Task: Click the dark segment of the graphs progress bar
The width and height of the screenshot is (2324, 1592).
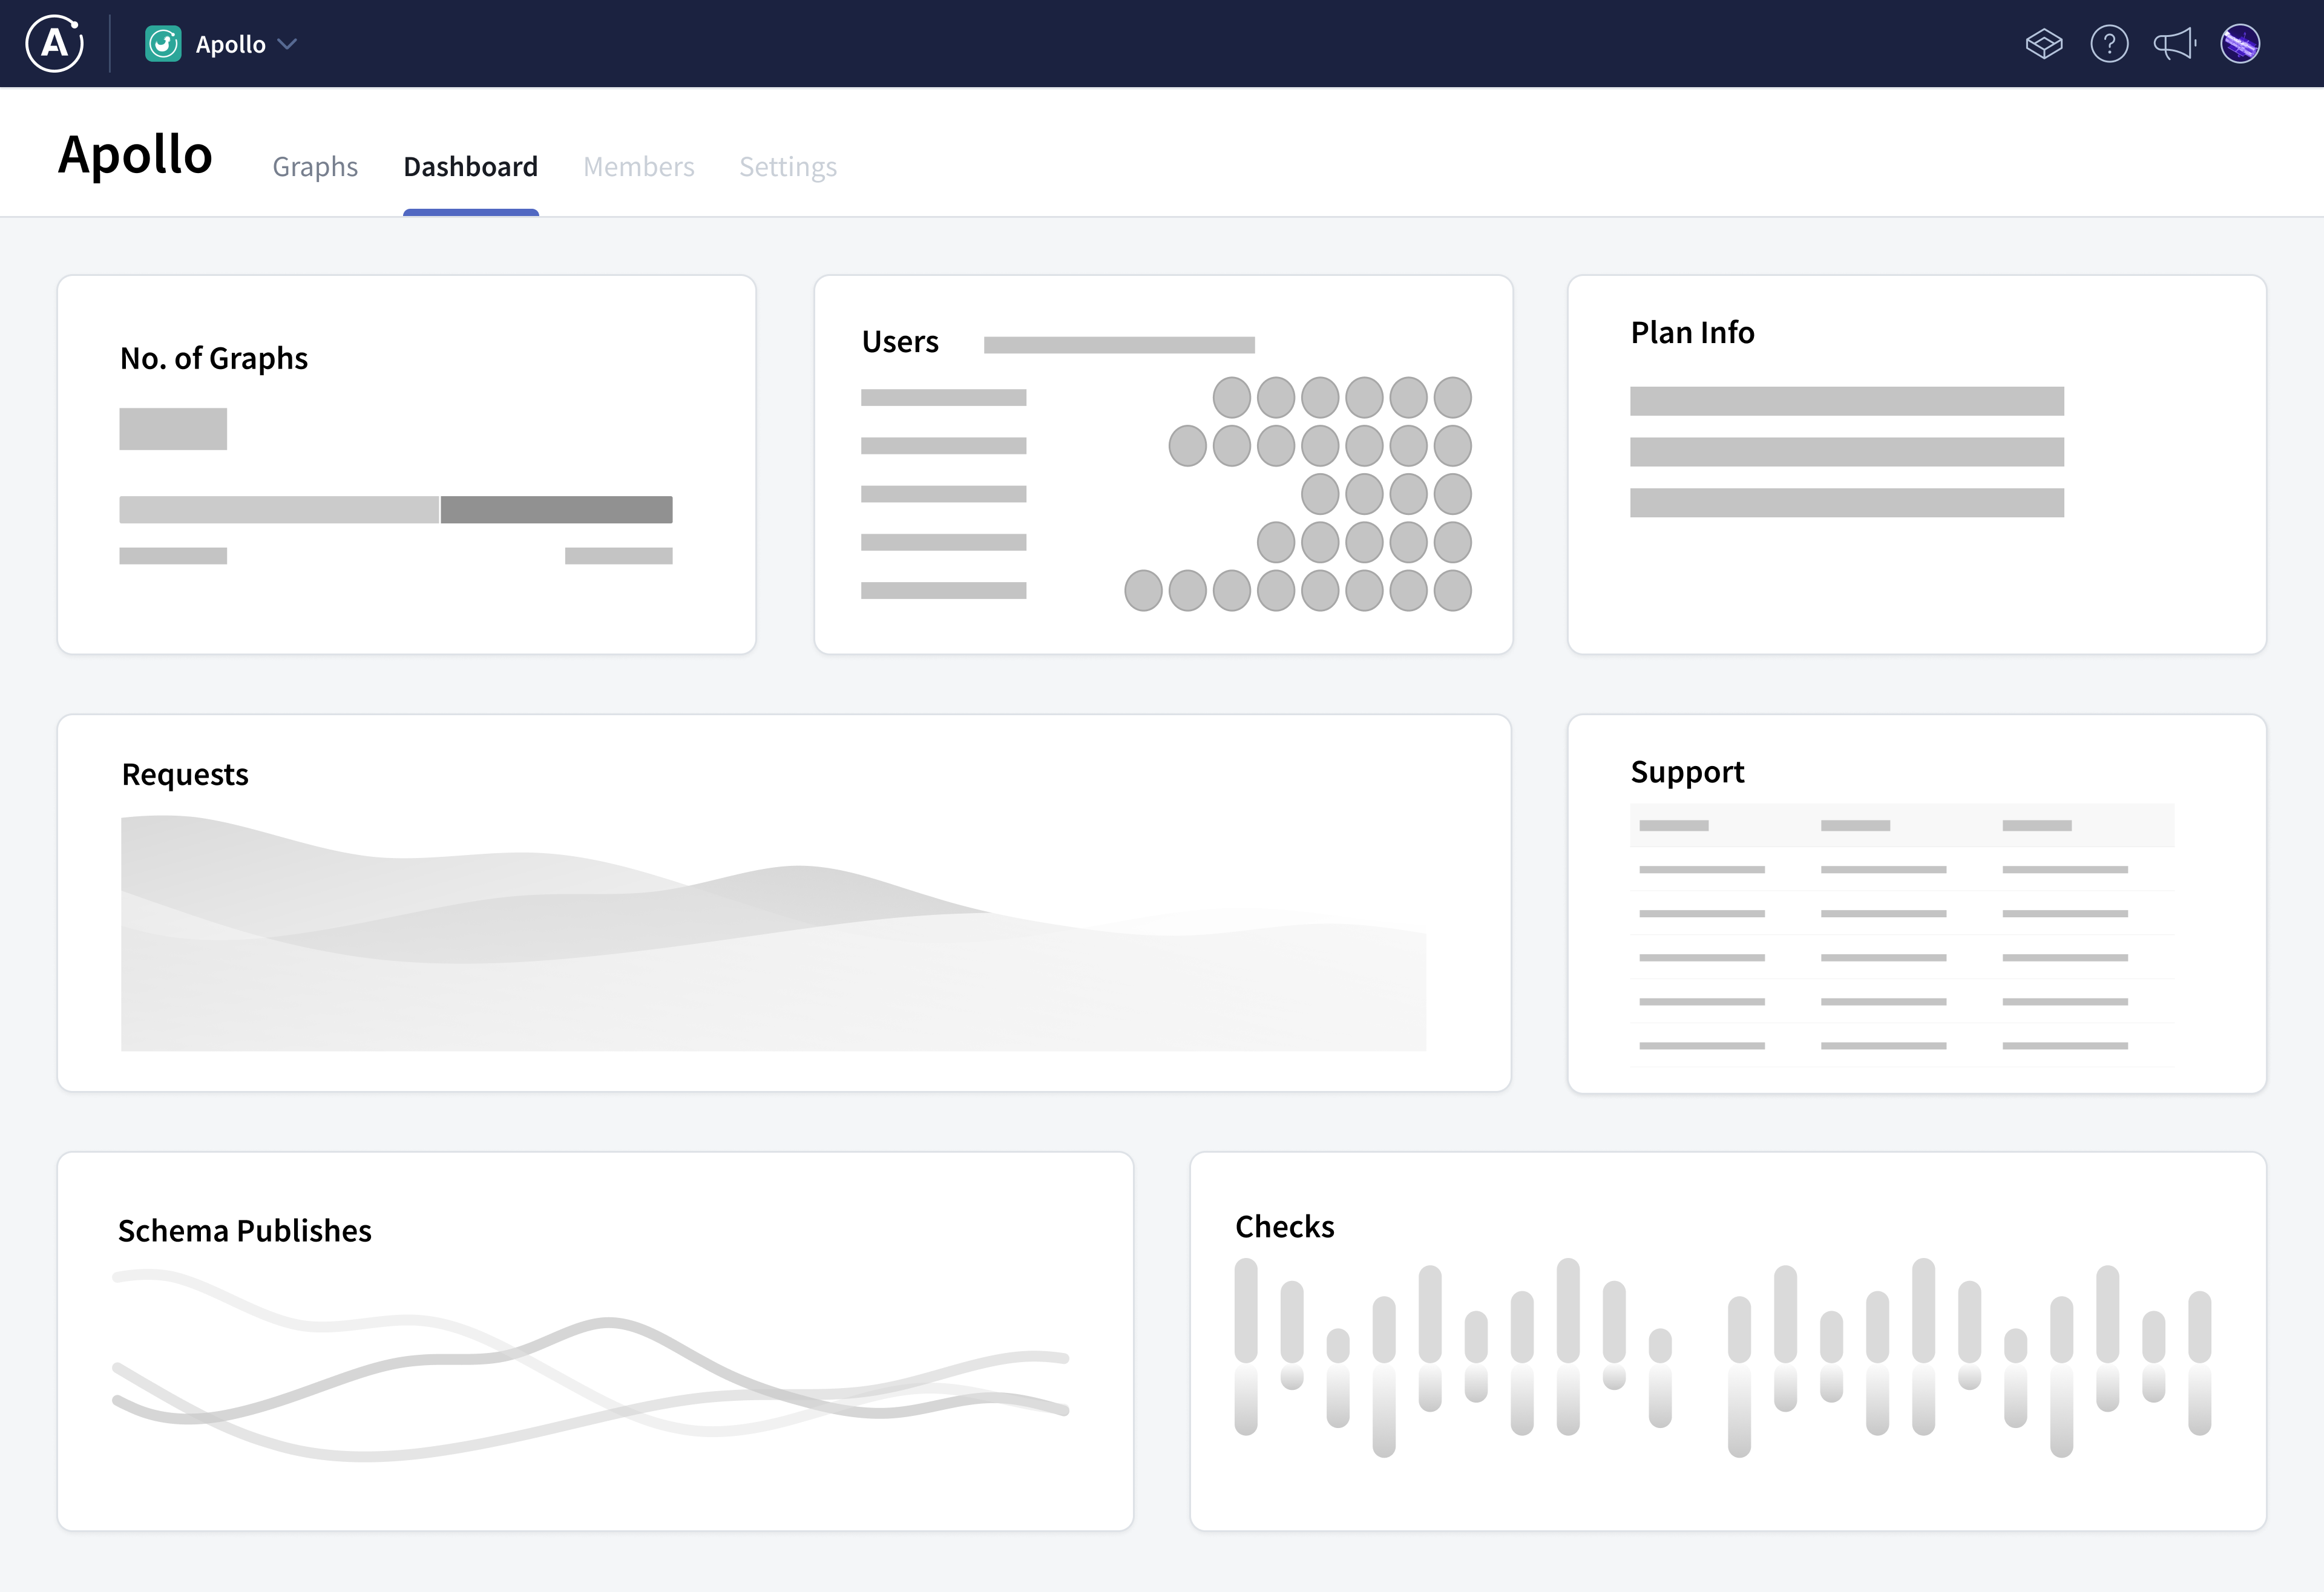Action: [556, 510]
